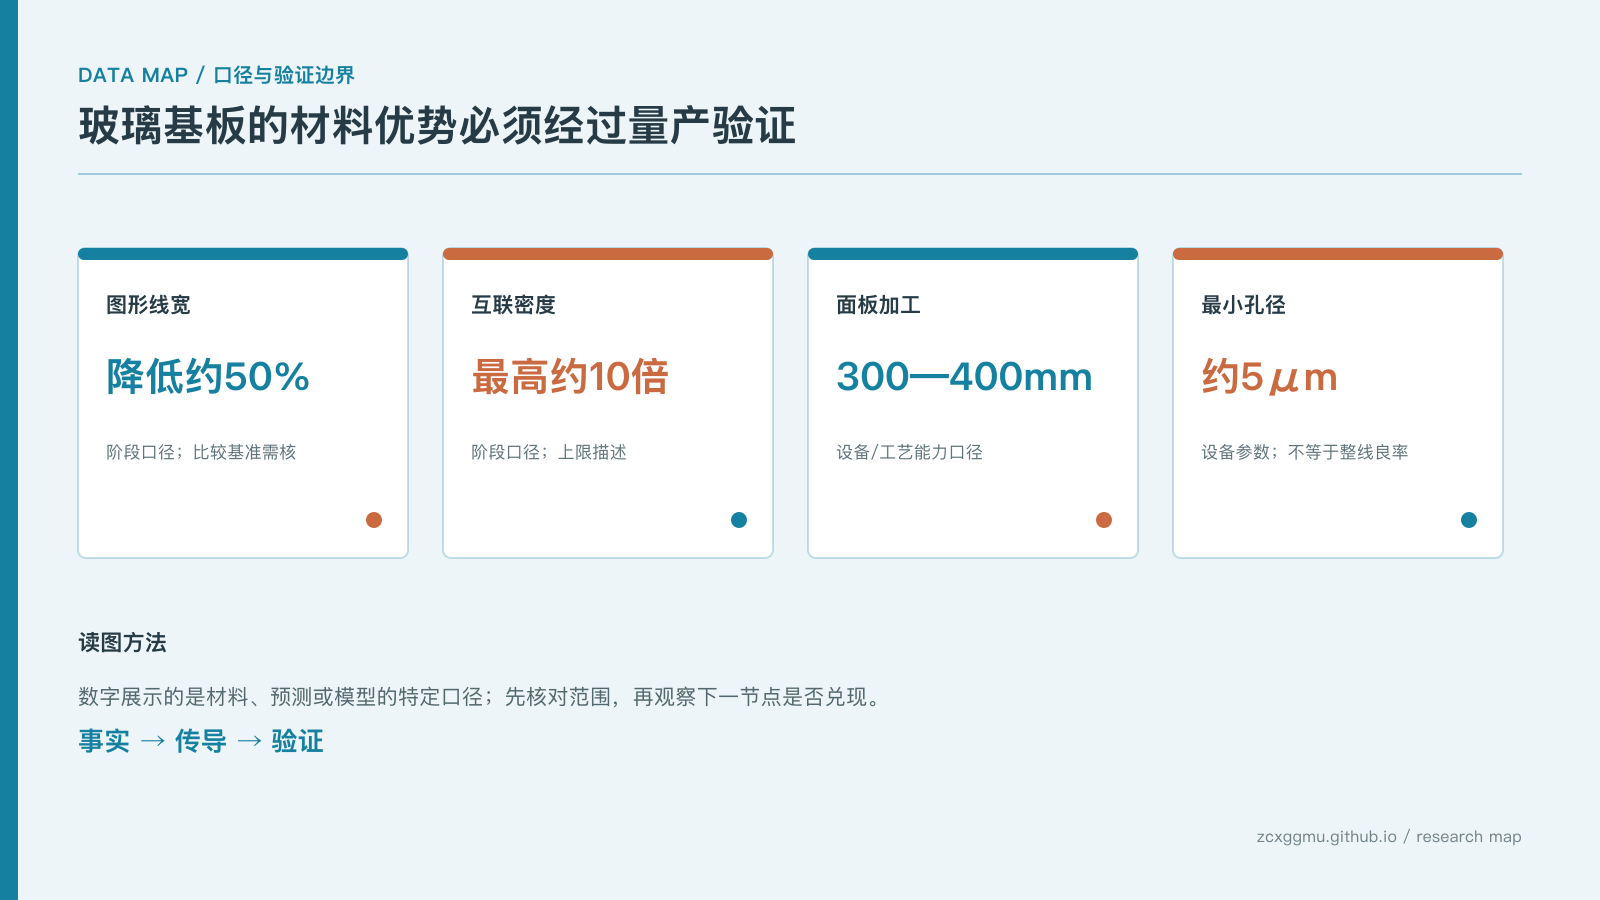
Task: Click the value 降低约50%
Action: point(208,377)
